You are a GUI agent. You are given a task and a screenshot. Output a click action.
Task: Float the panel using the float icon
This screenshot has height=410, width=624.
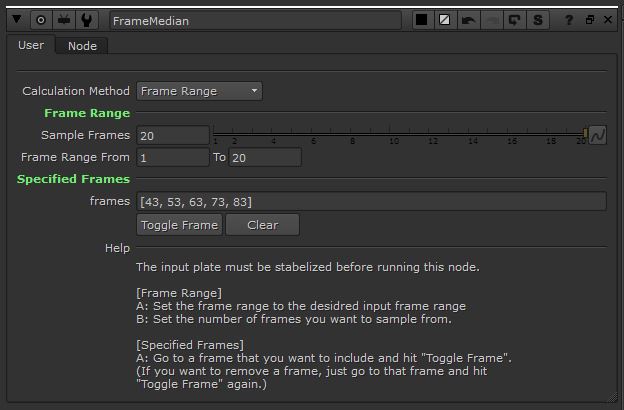coord(589,20)
